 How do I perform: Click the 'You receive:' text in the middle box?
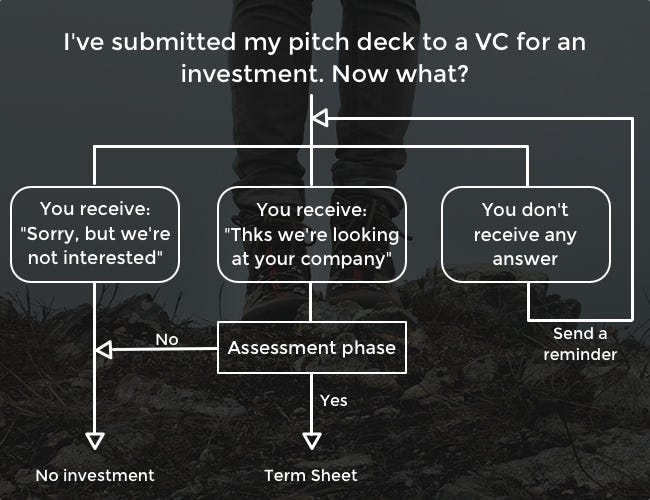312,209
